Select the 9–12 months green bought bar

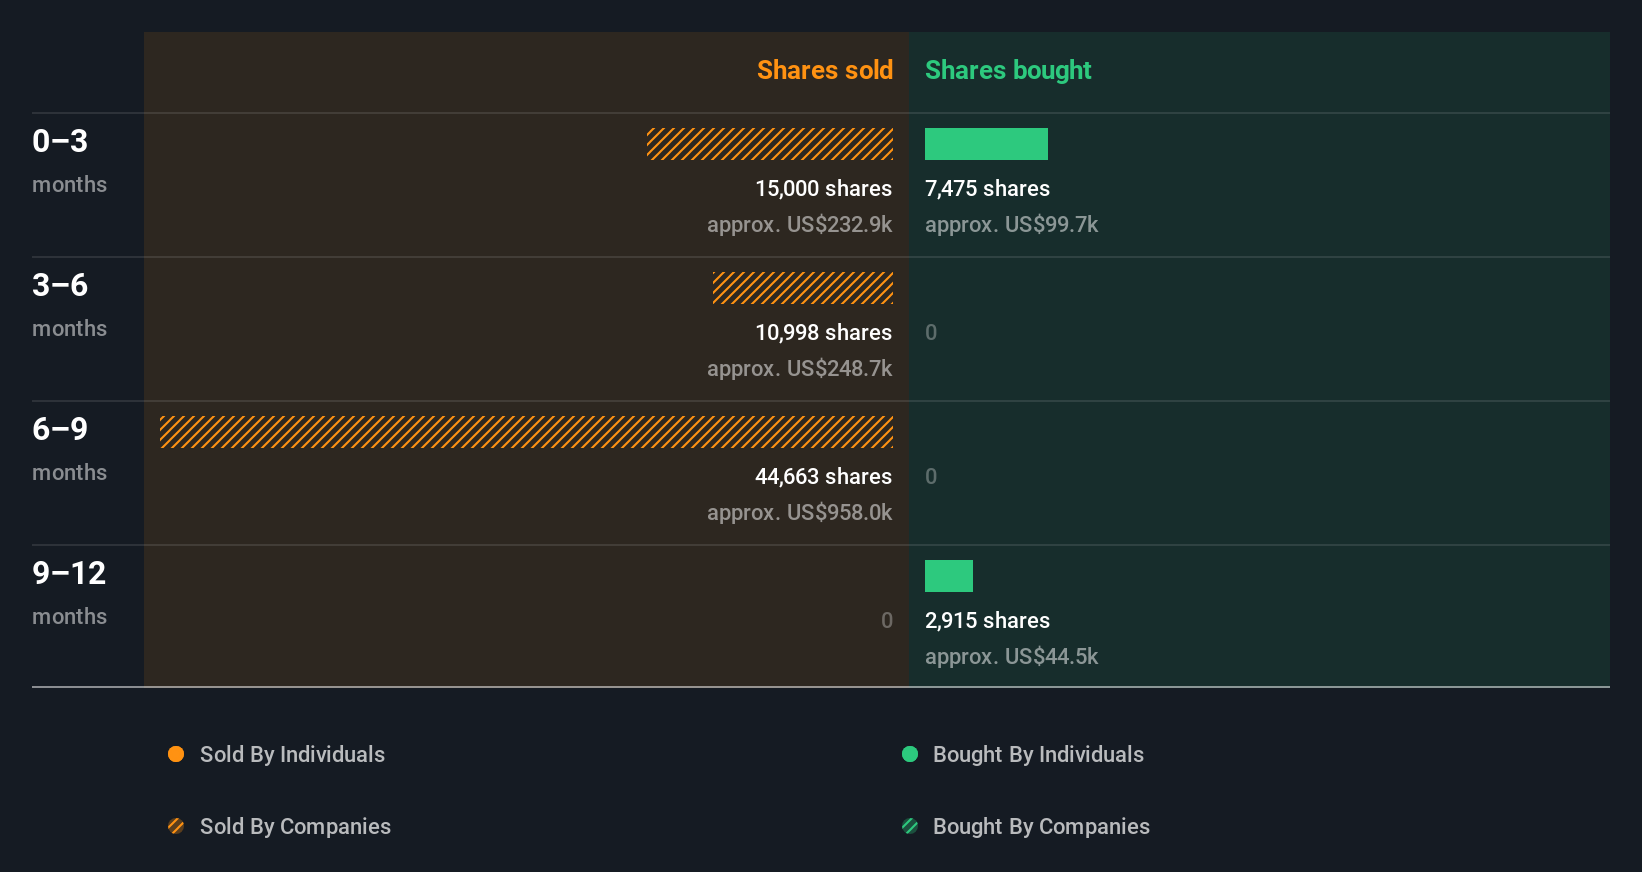pos(949,576)
